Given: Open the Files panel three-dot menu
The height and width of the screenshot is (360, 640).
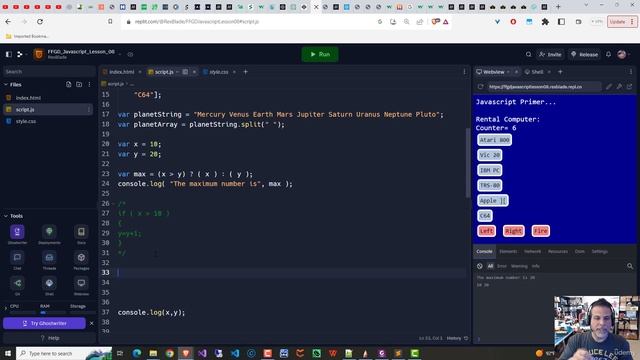Looking at the screenshot, I should tap(89, 84).
